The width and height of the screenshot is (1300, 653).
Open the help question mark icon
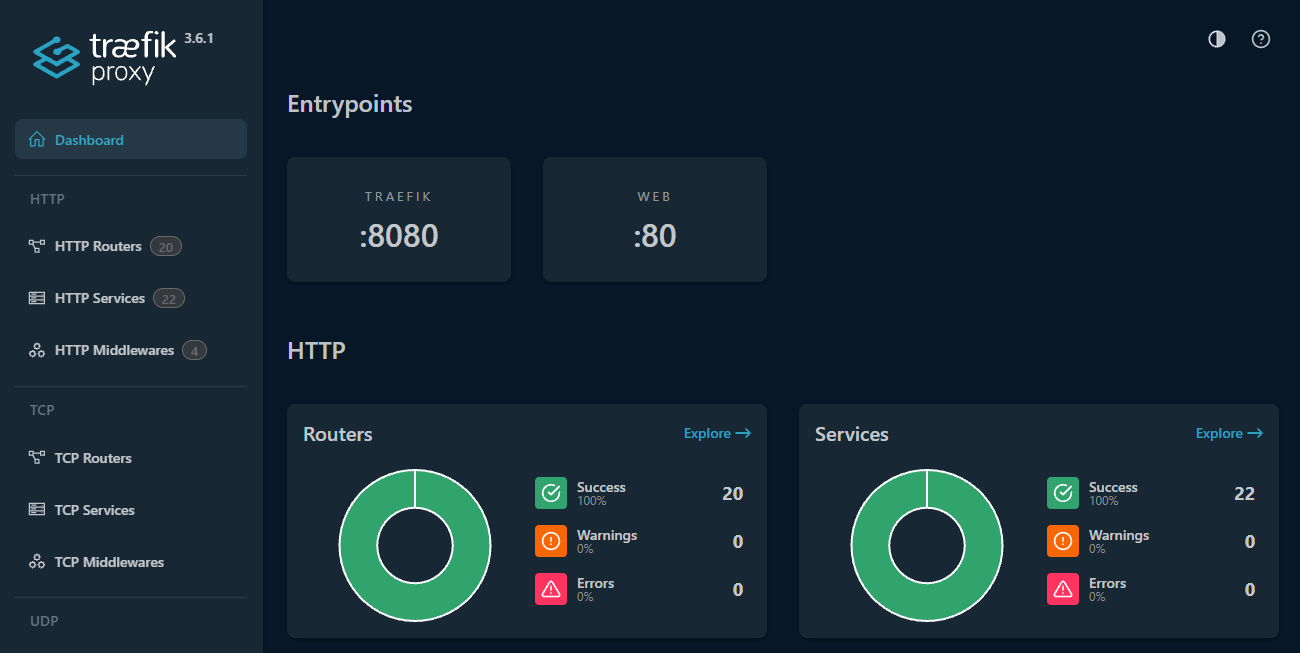(x=1260, y=39)
